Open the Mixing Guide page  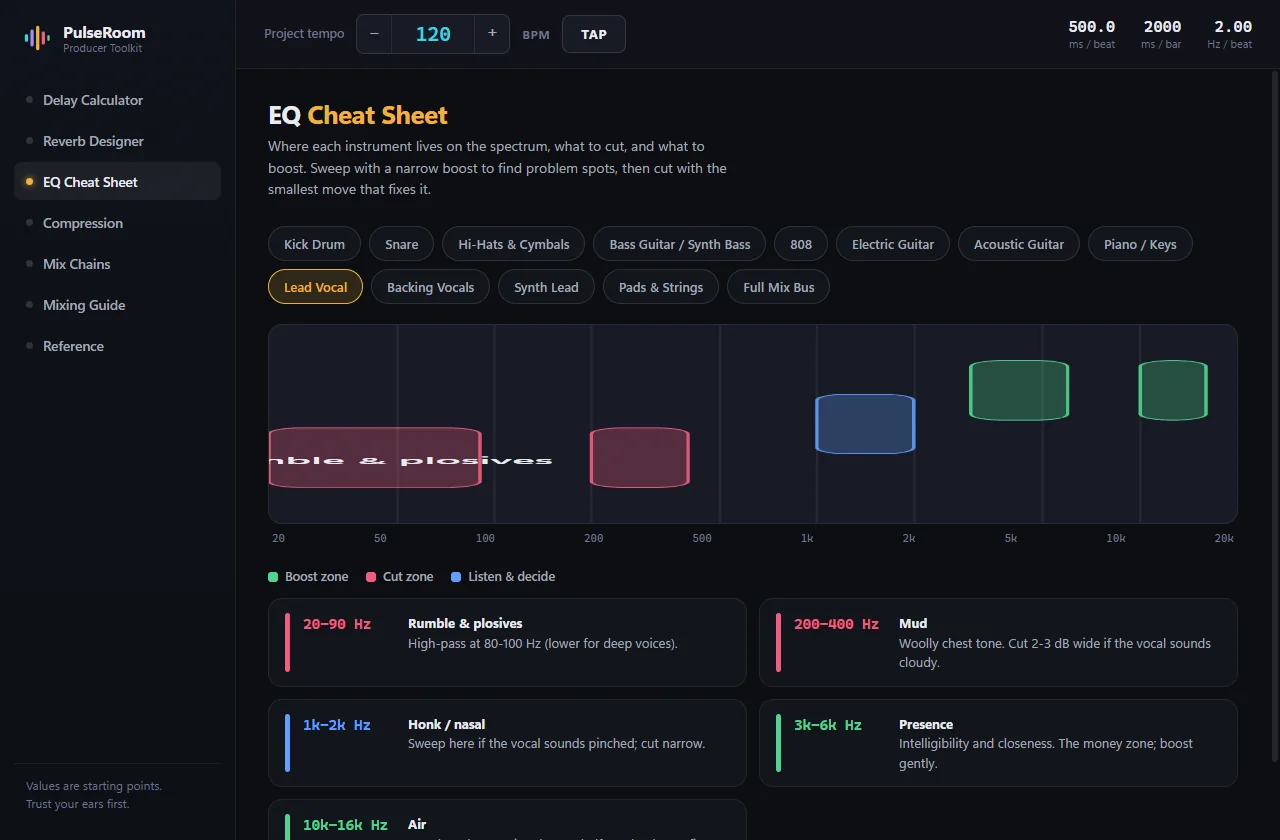(x=117, y=305)
